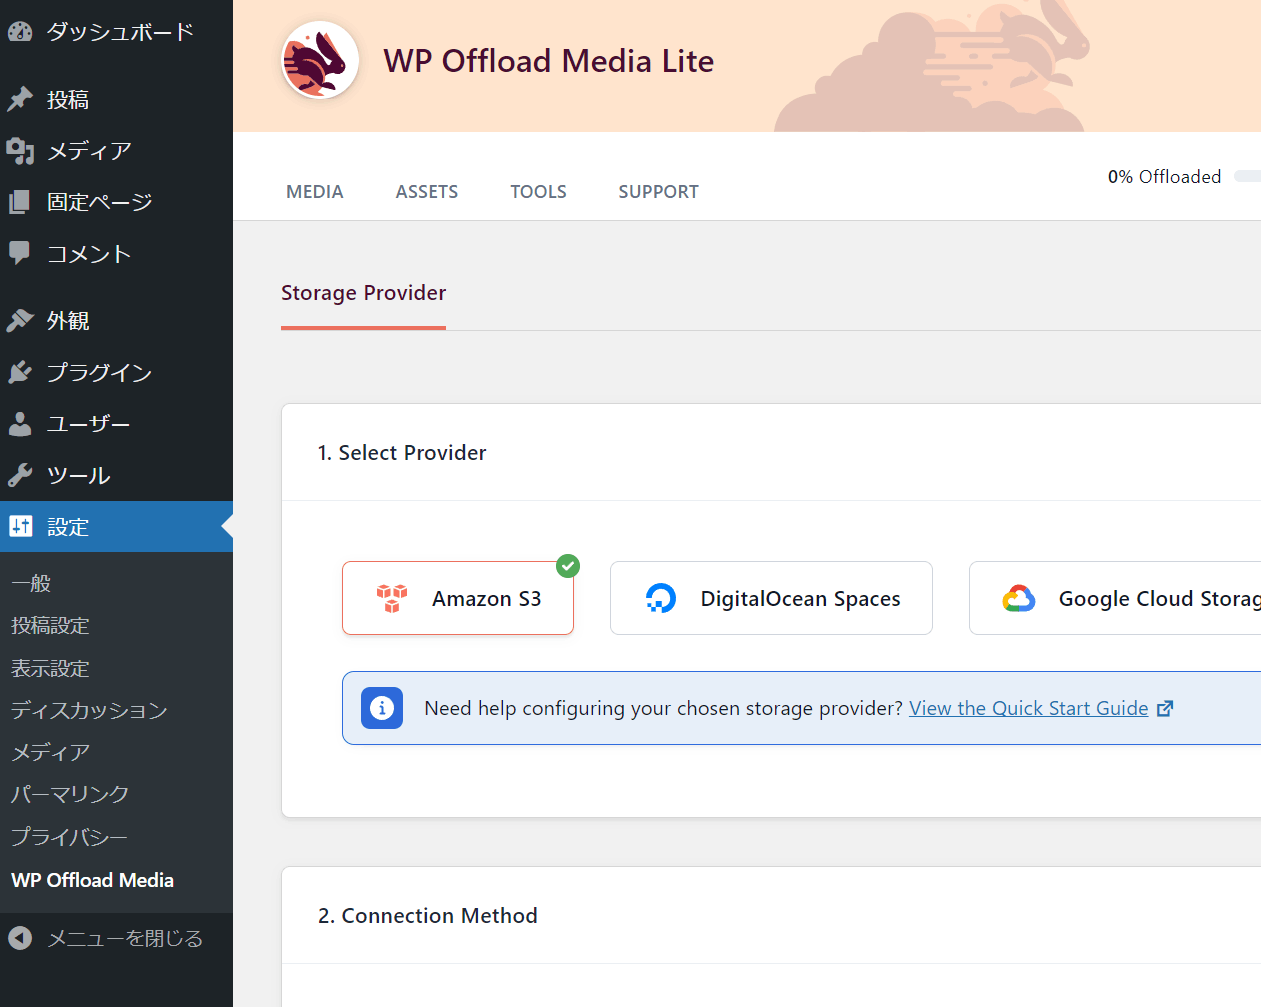Click the 1. Select Provider heading

402,453
